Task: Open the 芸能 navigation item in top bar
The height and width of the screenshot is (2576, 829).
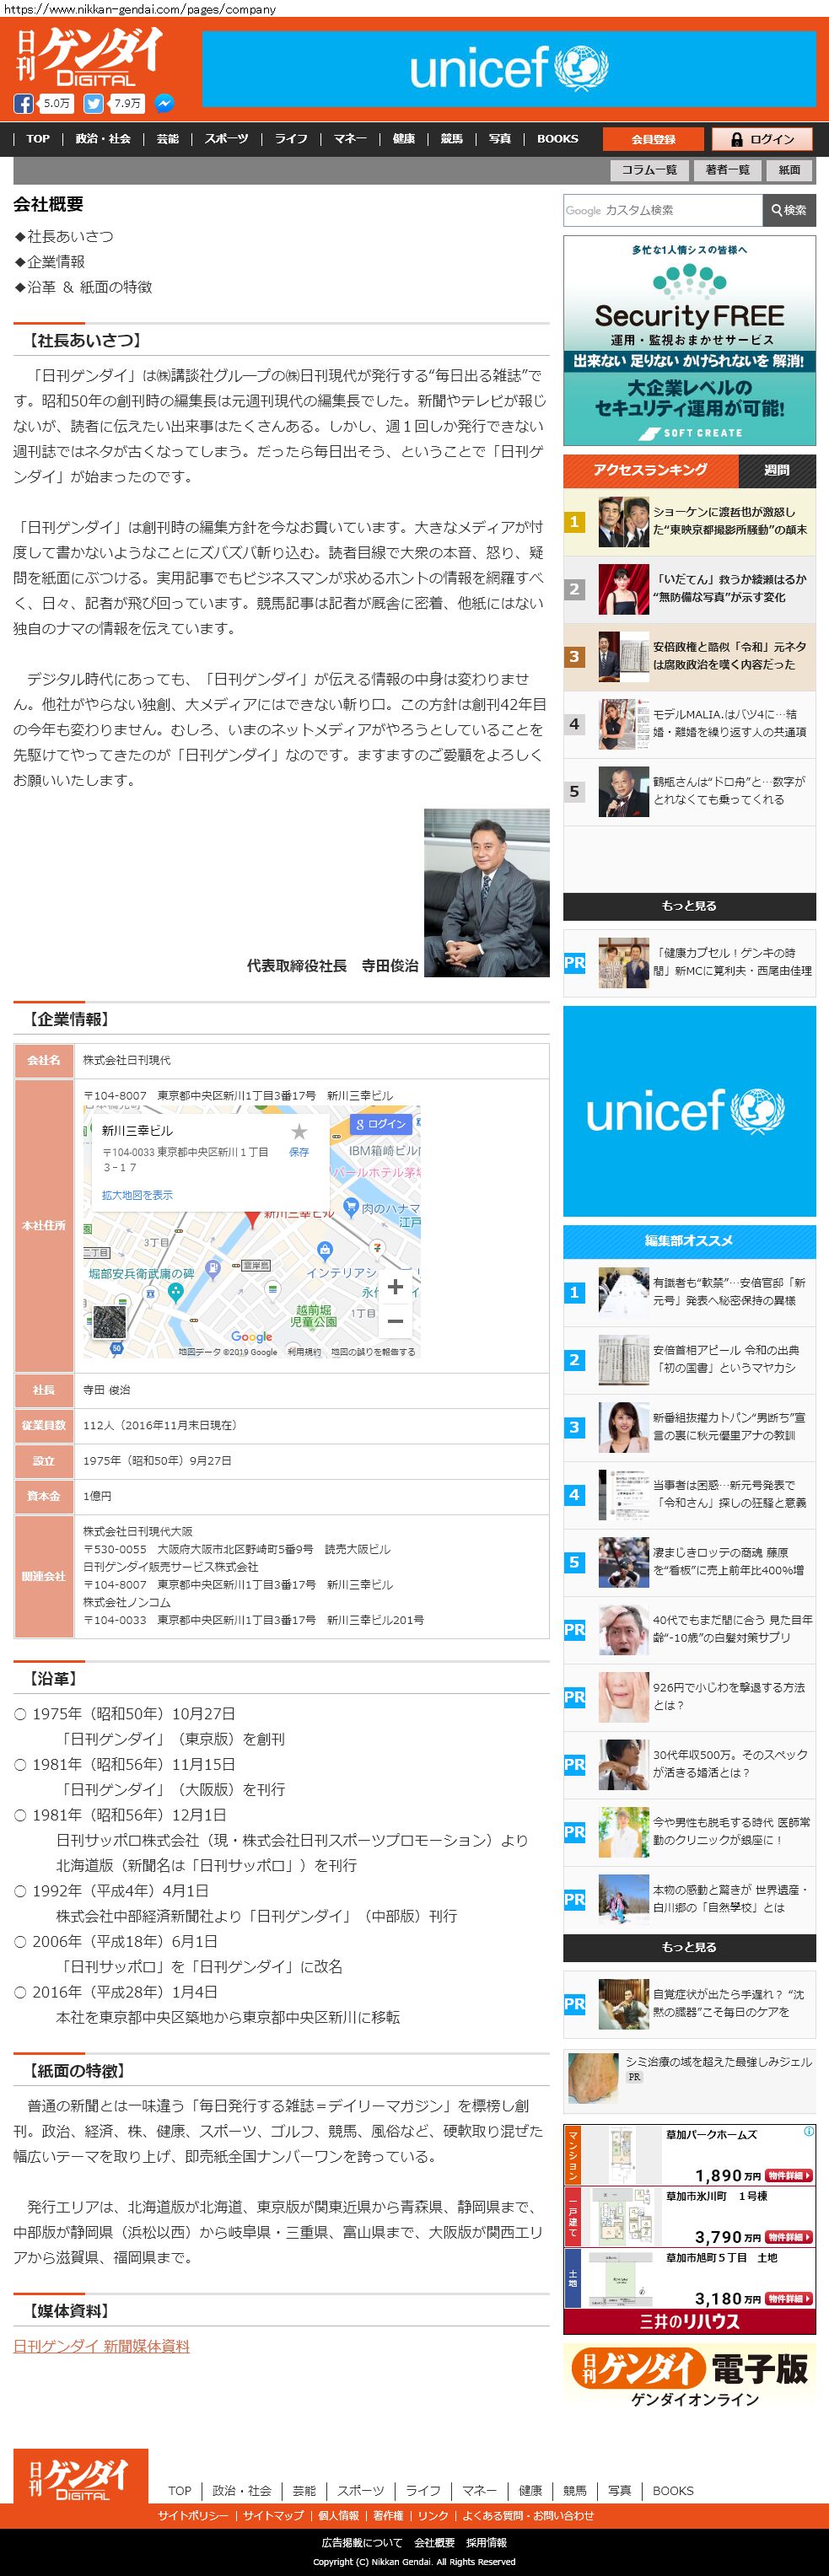Action: coord(168,139)
